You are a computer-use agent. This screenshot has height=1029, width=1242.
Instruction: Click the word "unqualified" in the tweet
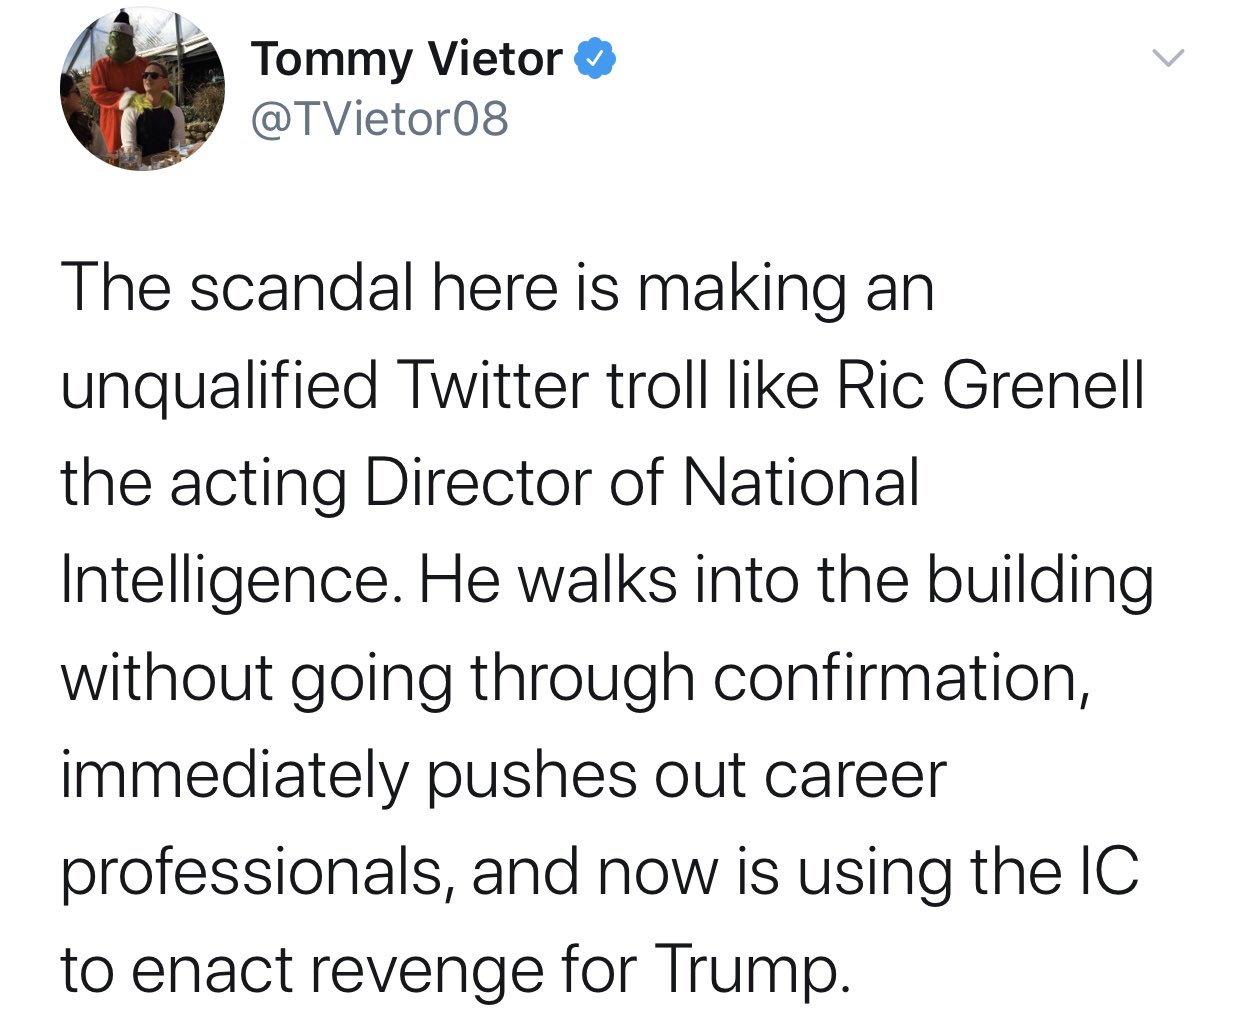220,388
